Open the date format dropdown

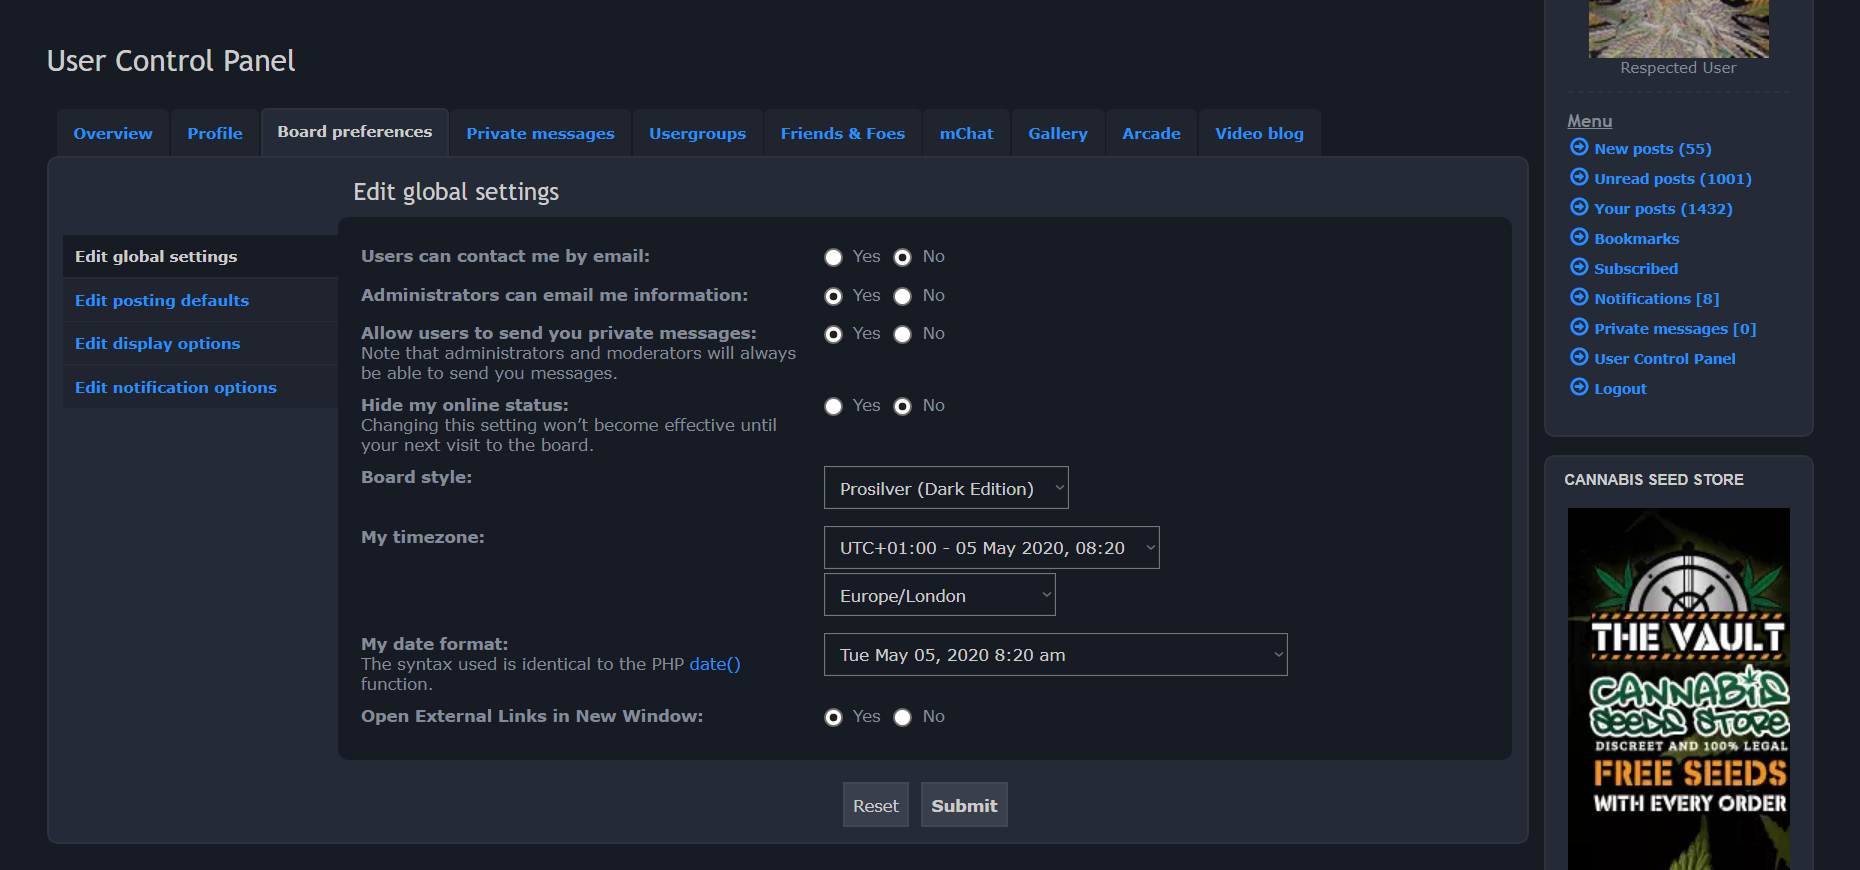(x=1055, y=655)
